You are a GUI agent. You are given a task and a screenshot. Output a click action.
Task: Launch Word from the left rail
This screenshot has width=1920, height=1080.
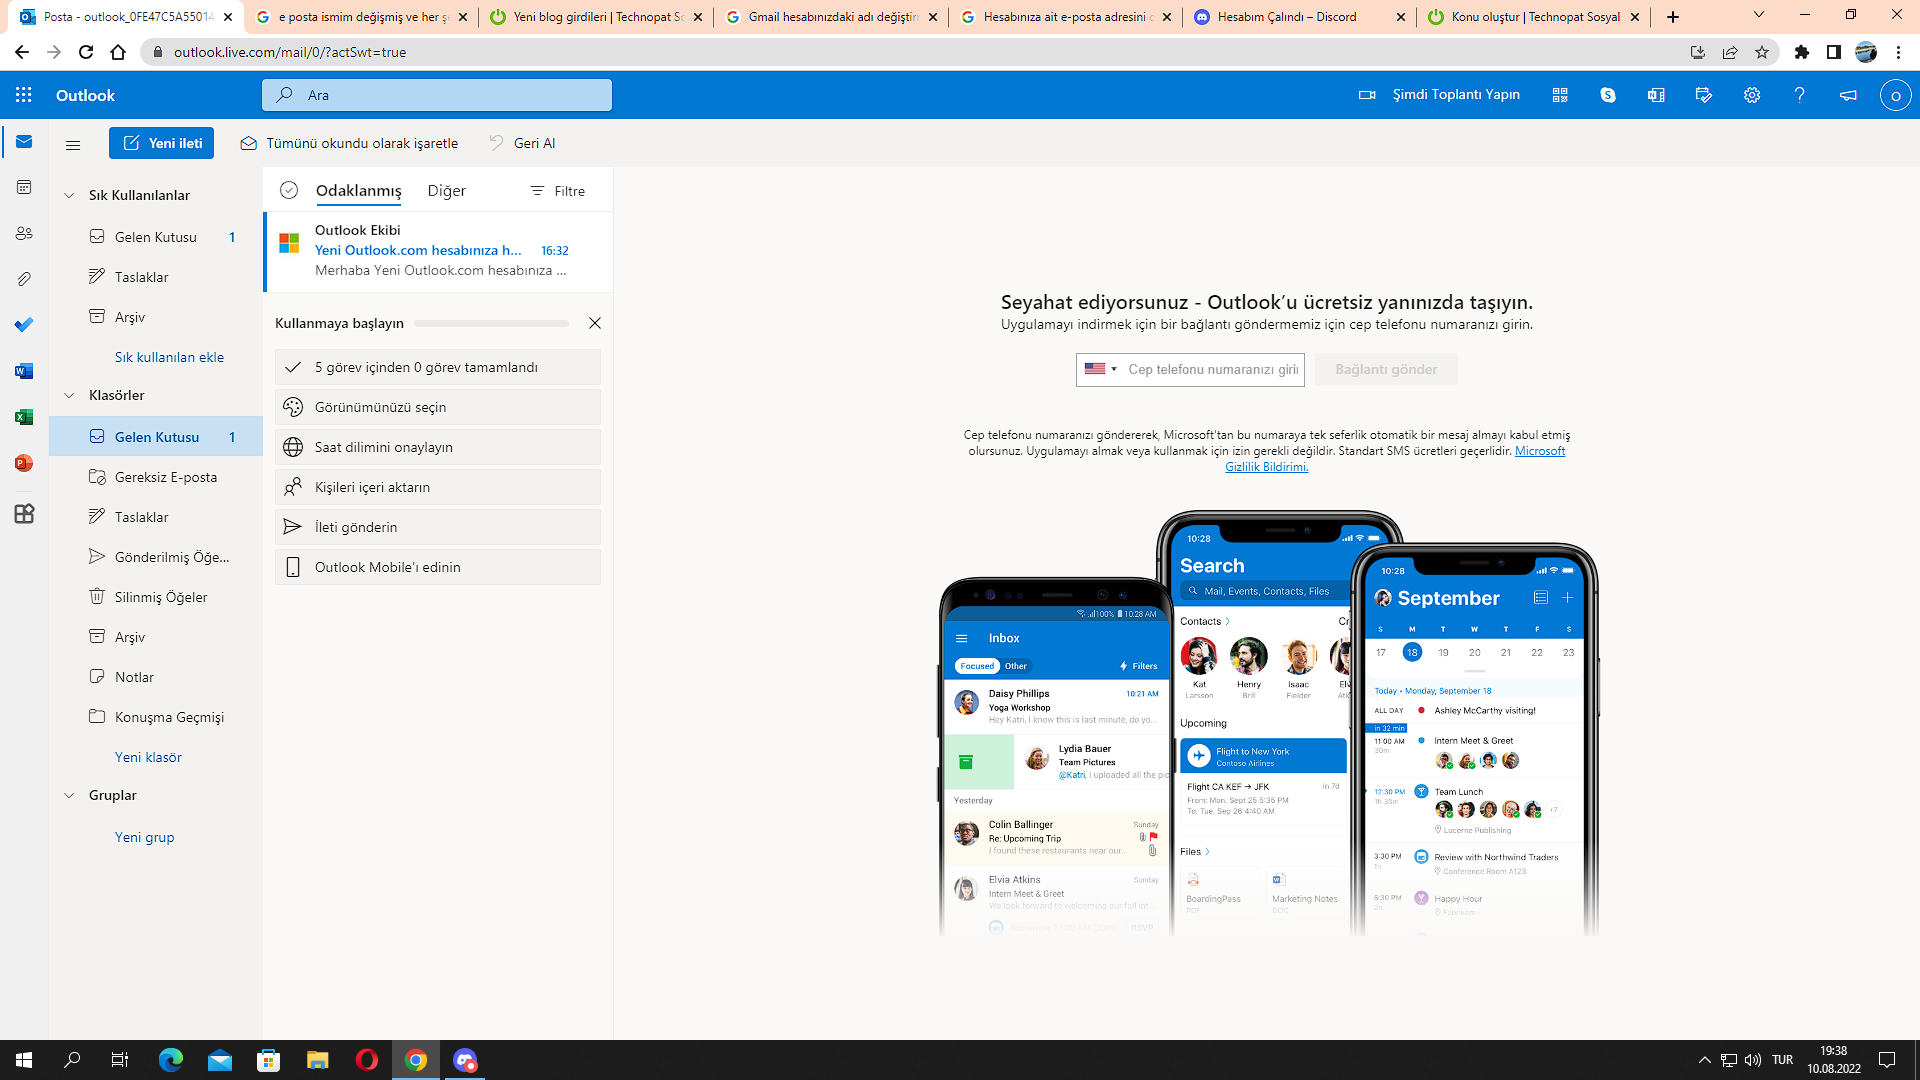pos(24,371)
